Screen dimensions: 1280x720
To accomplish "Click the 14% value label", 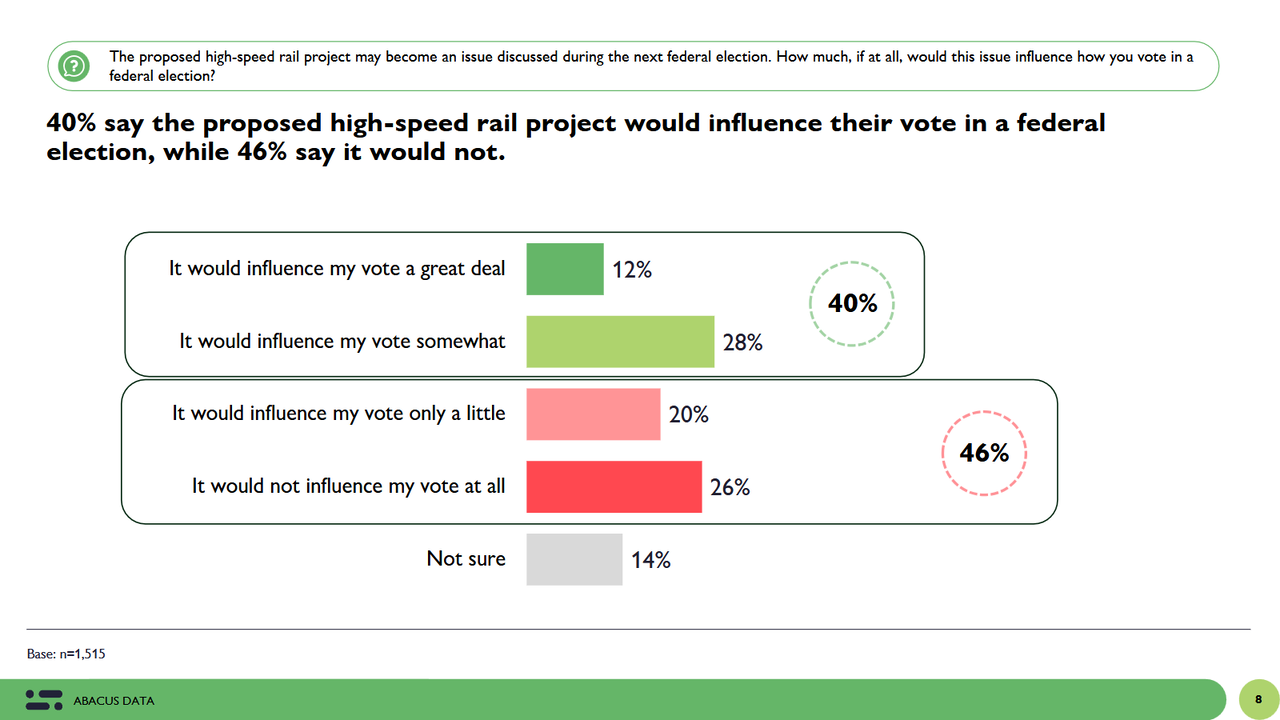I will click(650, 560).
